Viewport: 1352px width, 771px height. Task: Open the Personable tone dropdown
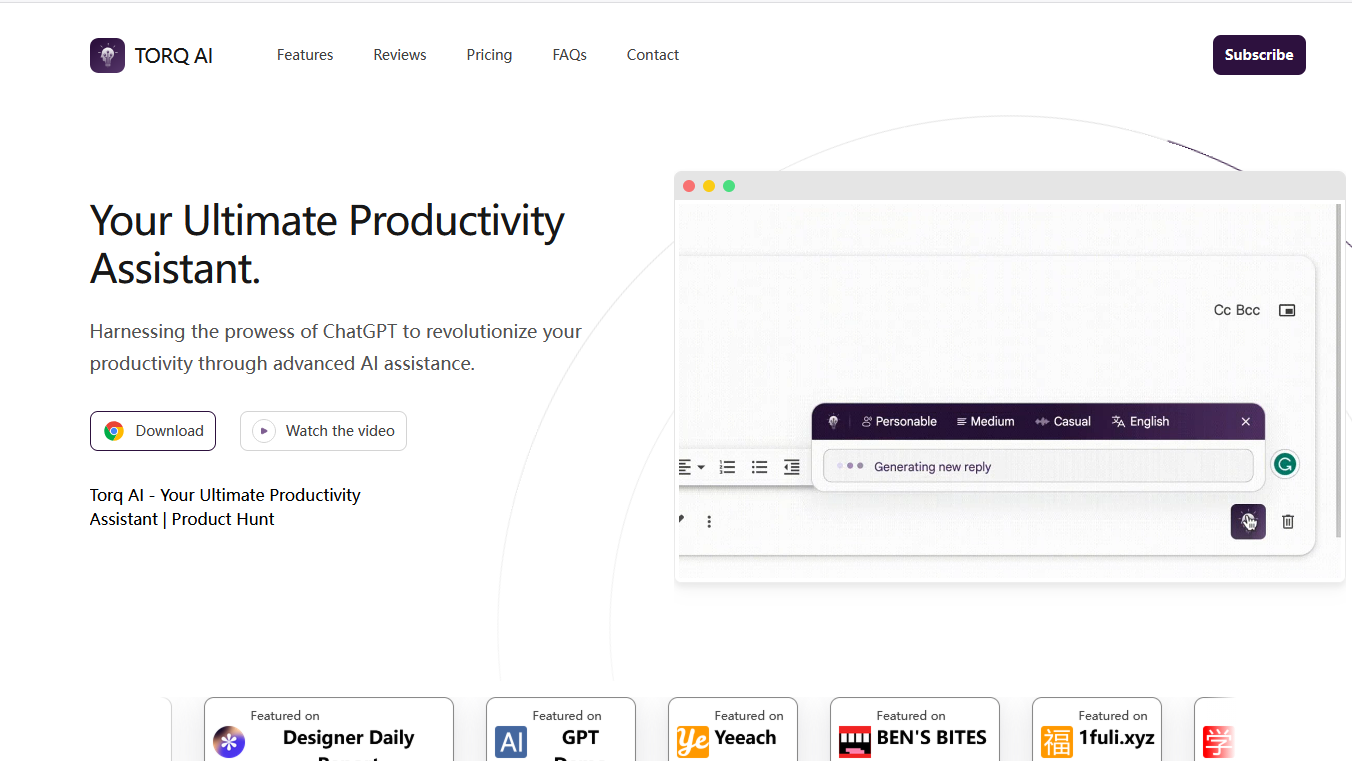point(899,422)
